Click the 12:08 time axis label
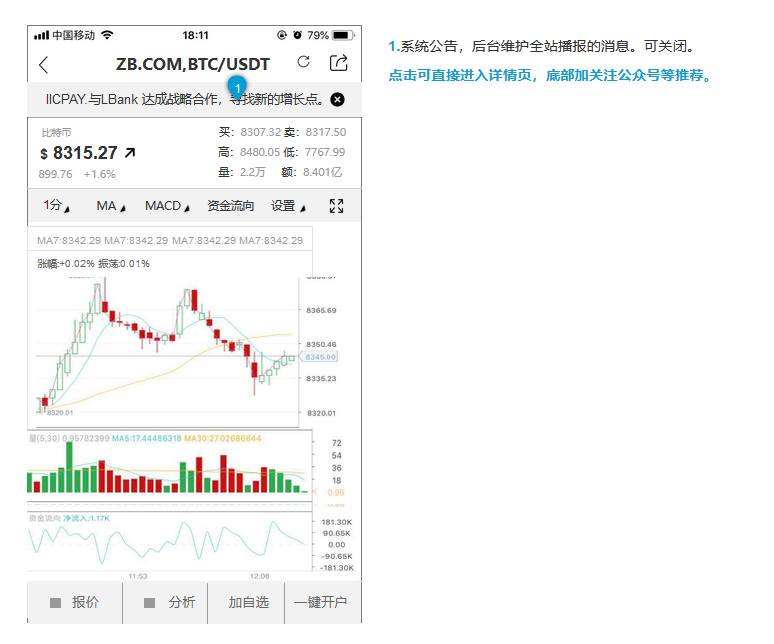 [260, 576]
